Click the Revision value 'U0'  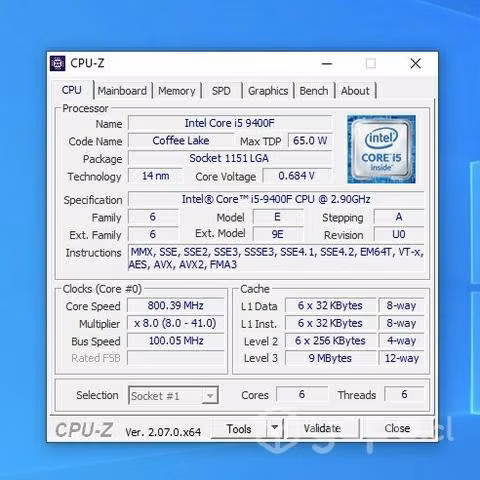click(399, 234)
